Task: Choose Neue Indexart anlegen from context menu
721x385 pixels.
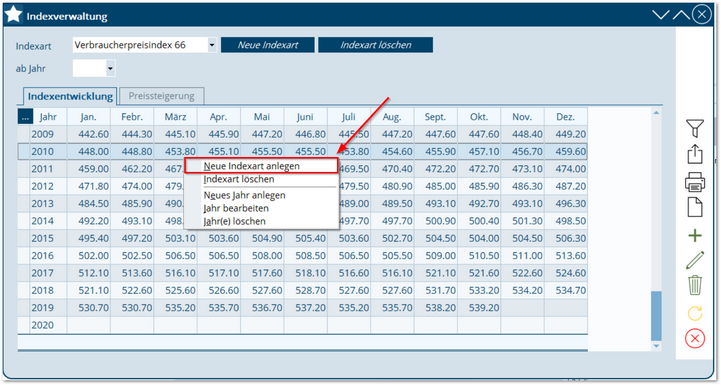Action: (261, 166)
